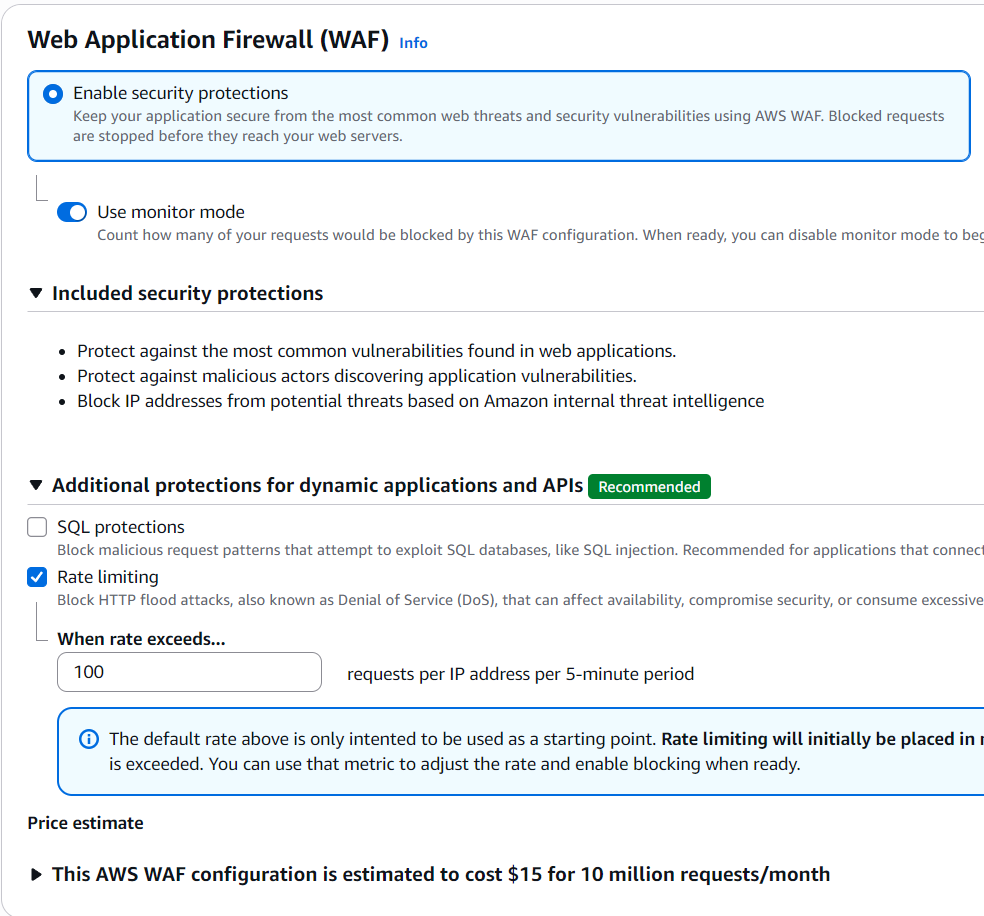Click the Rate limiting label text
The height and width of the screenshot is (916, 984).
108,577
